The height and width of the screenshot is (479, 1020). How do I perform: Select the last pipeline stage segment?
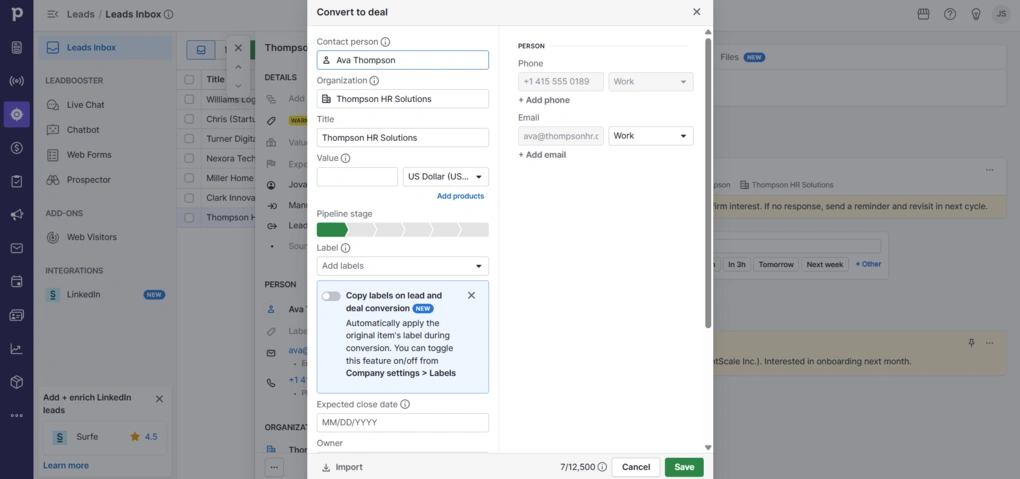click(474, 230)
